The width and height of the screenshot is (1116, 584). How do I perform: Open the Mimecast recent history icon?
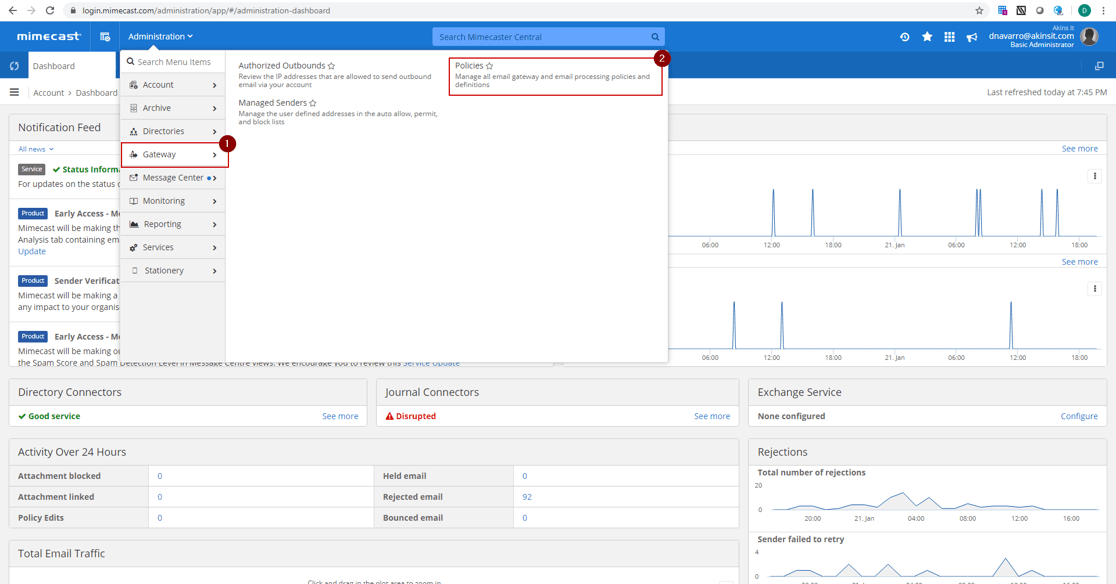point(904,36)
